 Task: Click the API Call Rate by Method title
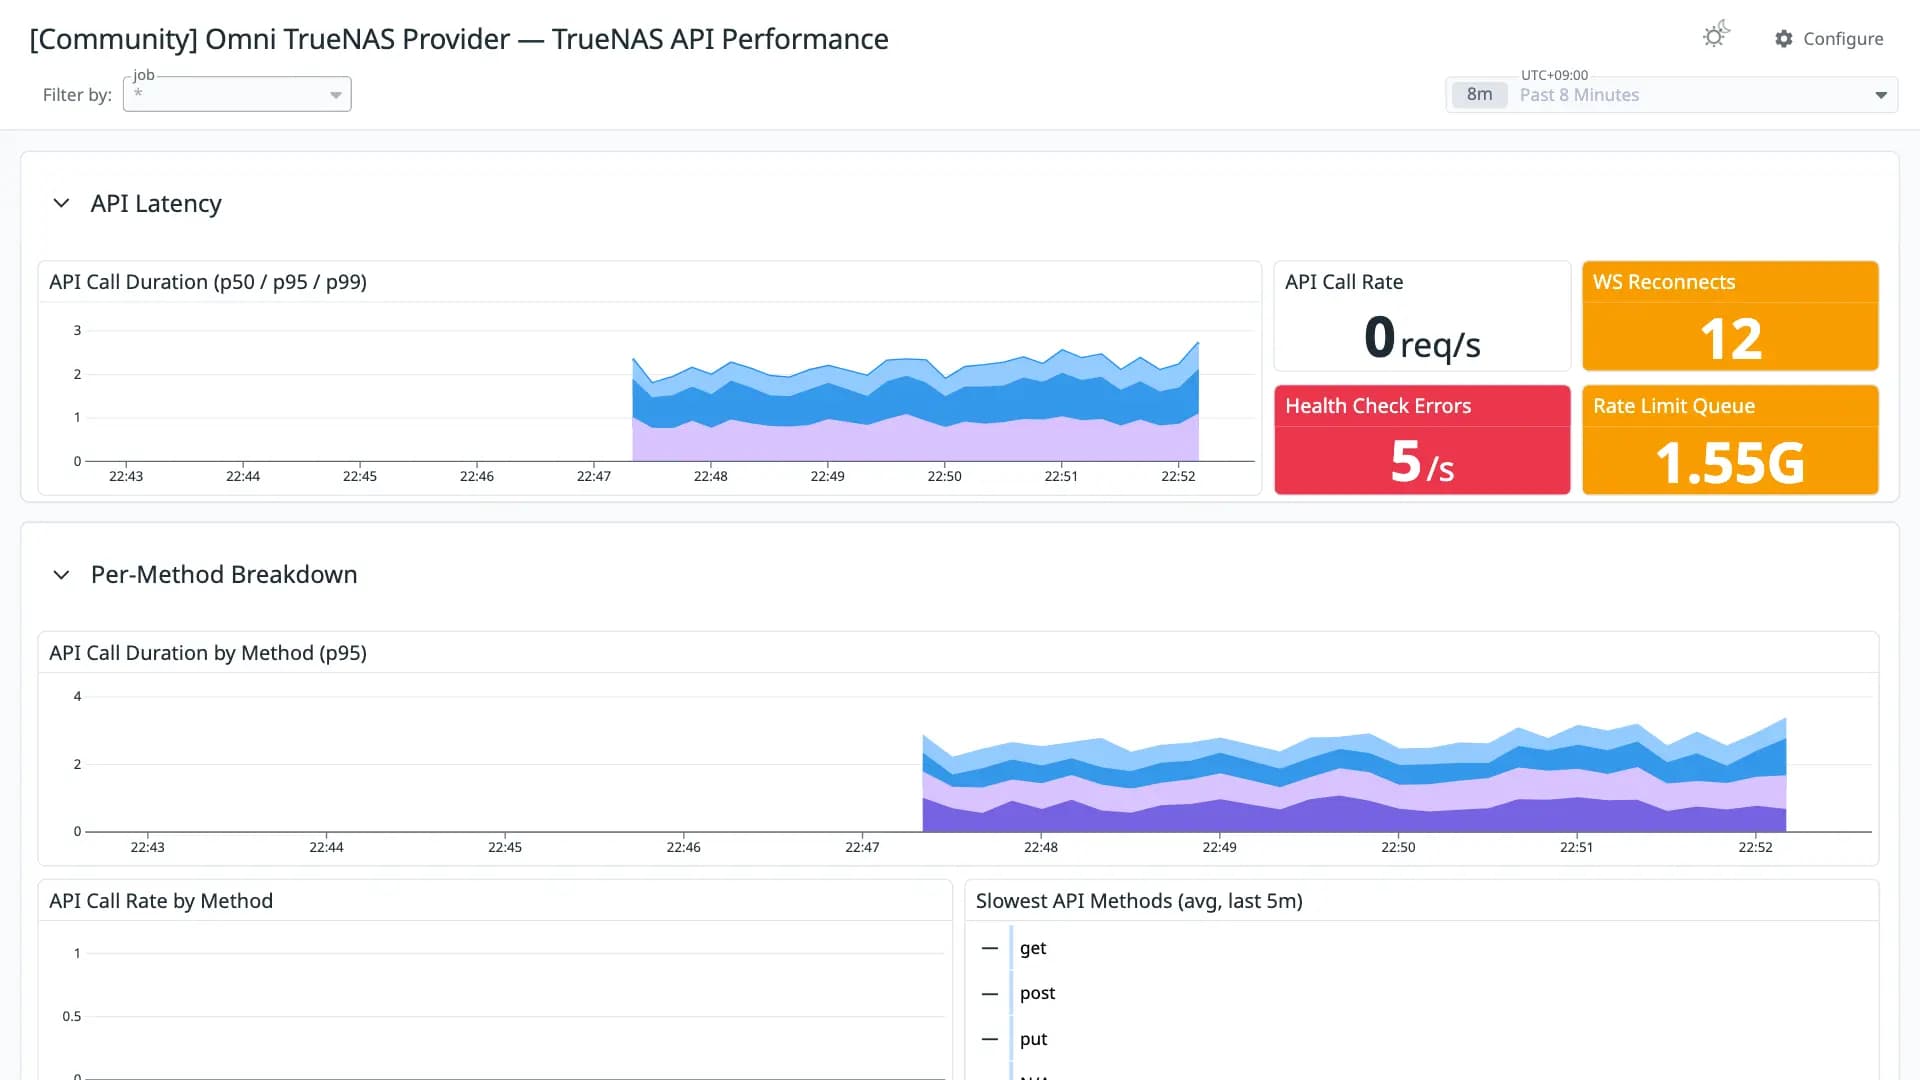click(x=161, y=901)
